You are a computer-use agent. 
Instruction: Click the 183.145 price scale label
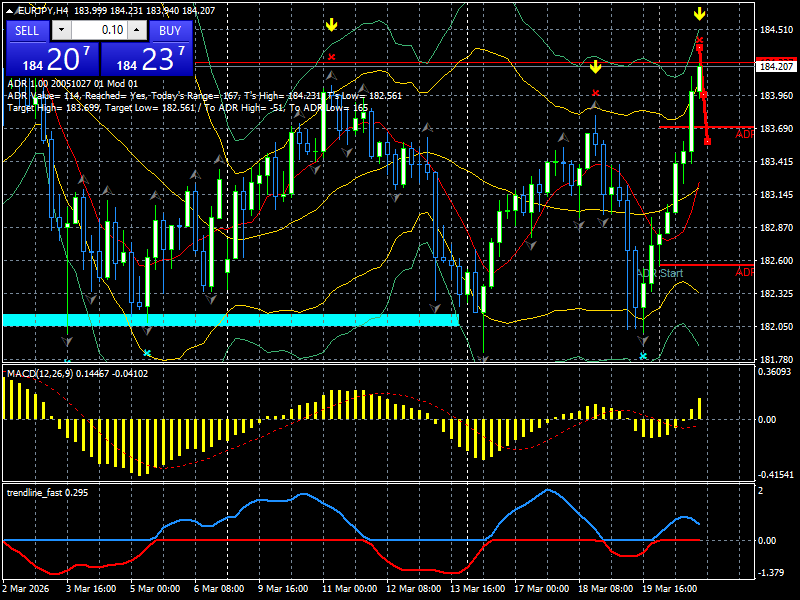[776, 194]
